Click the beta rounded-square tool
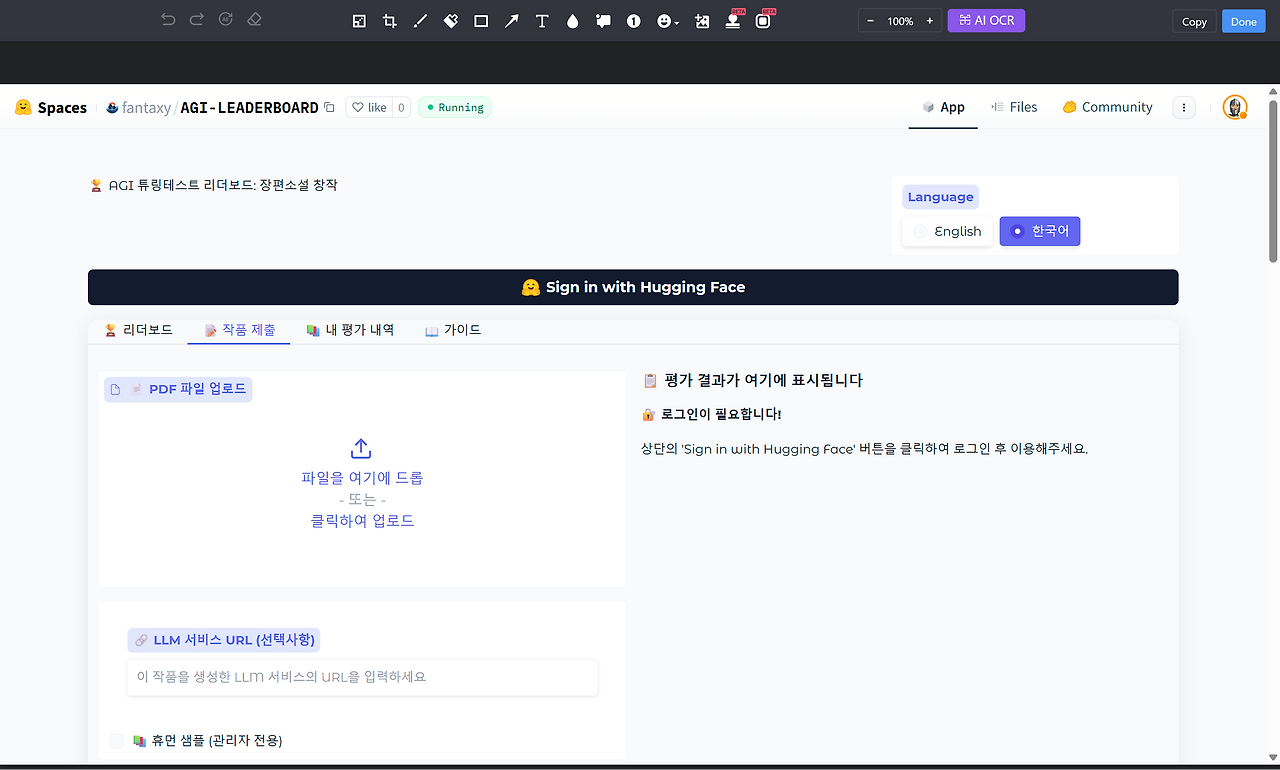Viewport: 1280px width, 770px height. coord(765,20)
